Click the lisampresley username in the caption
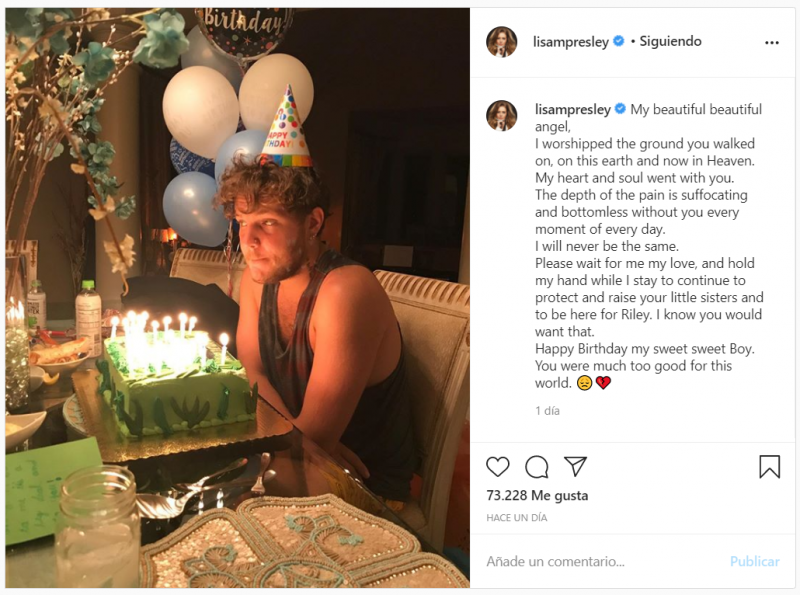This screenshot has height=595, width=800. click(572, 109)
